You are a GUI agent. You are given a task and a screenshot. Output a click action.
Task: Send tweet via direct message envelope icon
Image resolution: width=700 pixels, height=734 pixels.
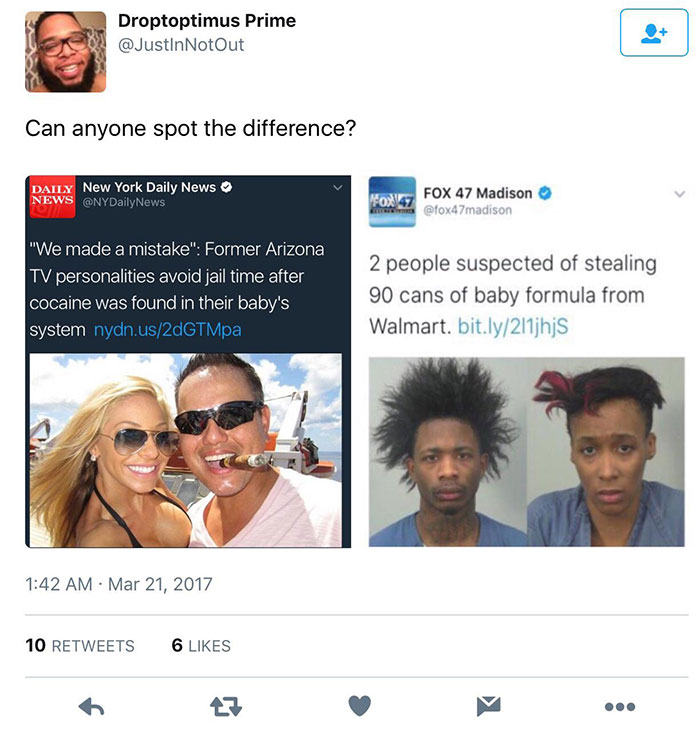coord(488,706)
